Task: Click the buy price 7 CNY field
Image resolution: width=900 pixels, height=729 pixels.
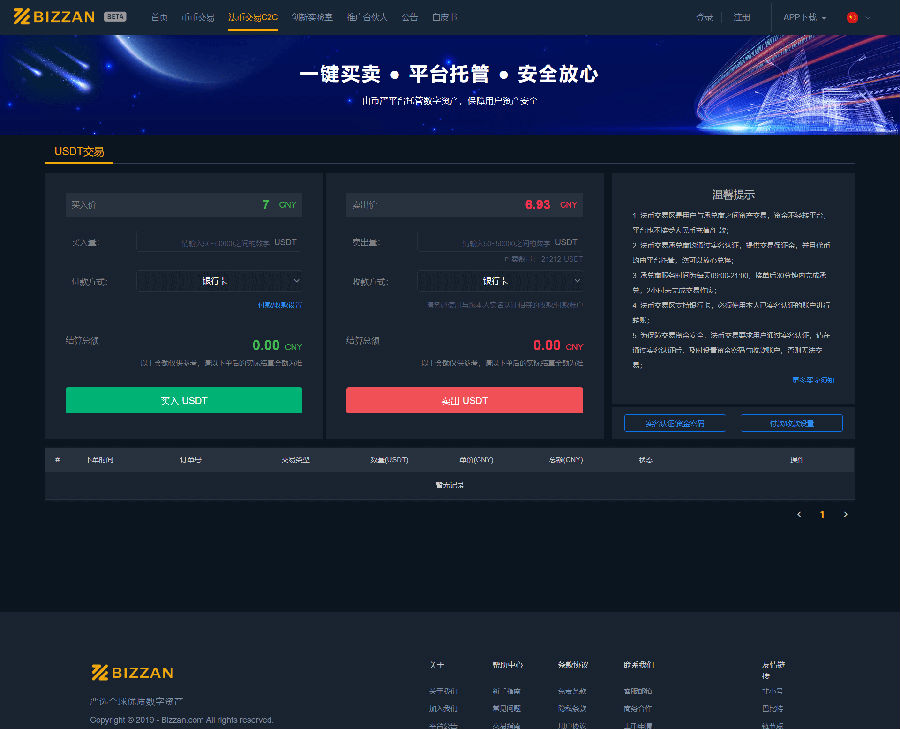Action: coord(184,205)
